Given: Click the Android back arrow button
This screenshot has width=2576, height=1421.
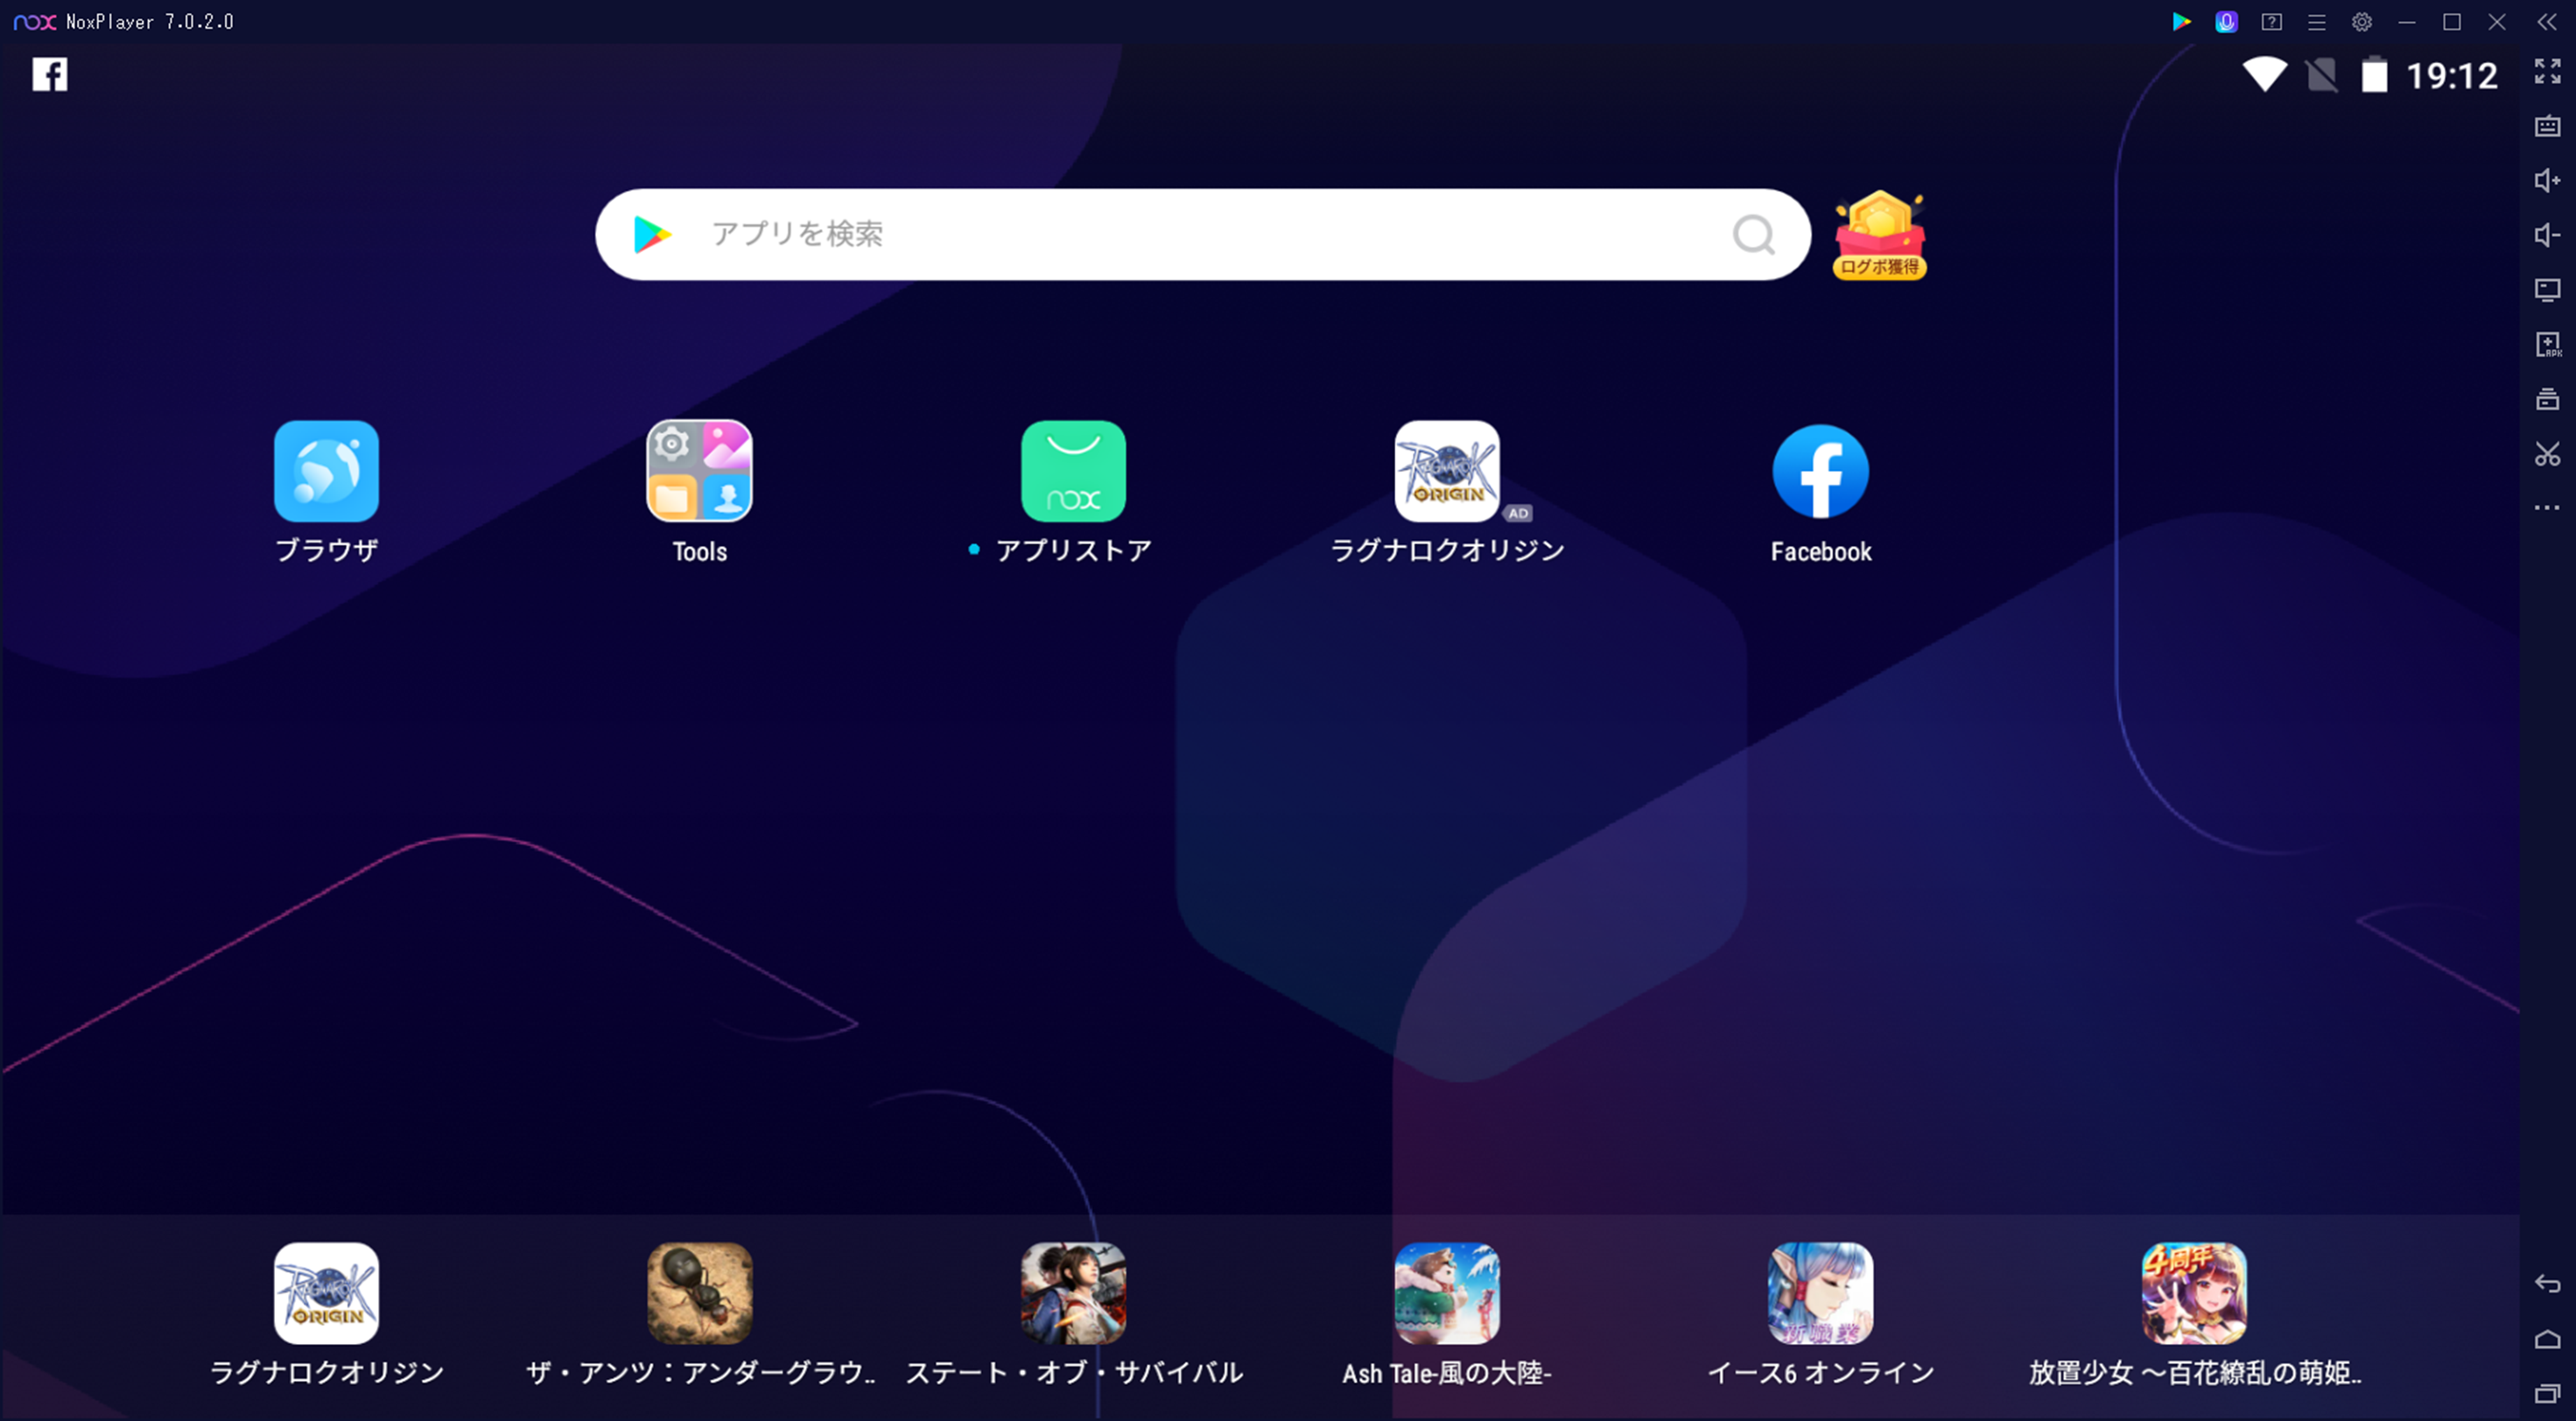Looking at the screenshot, I should tap(2547, 1284).
